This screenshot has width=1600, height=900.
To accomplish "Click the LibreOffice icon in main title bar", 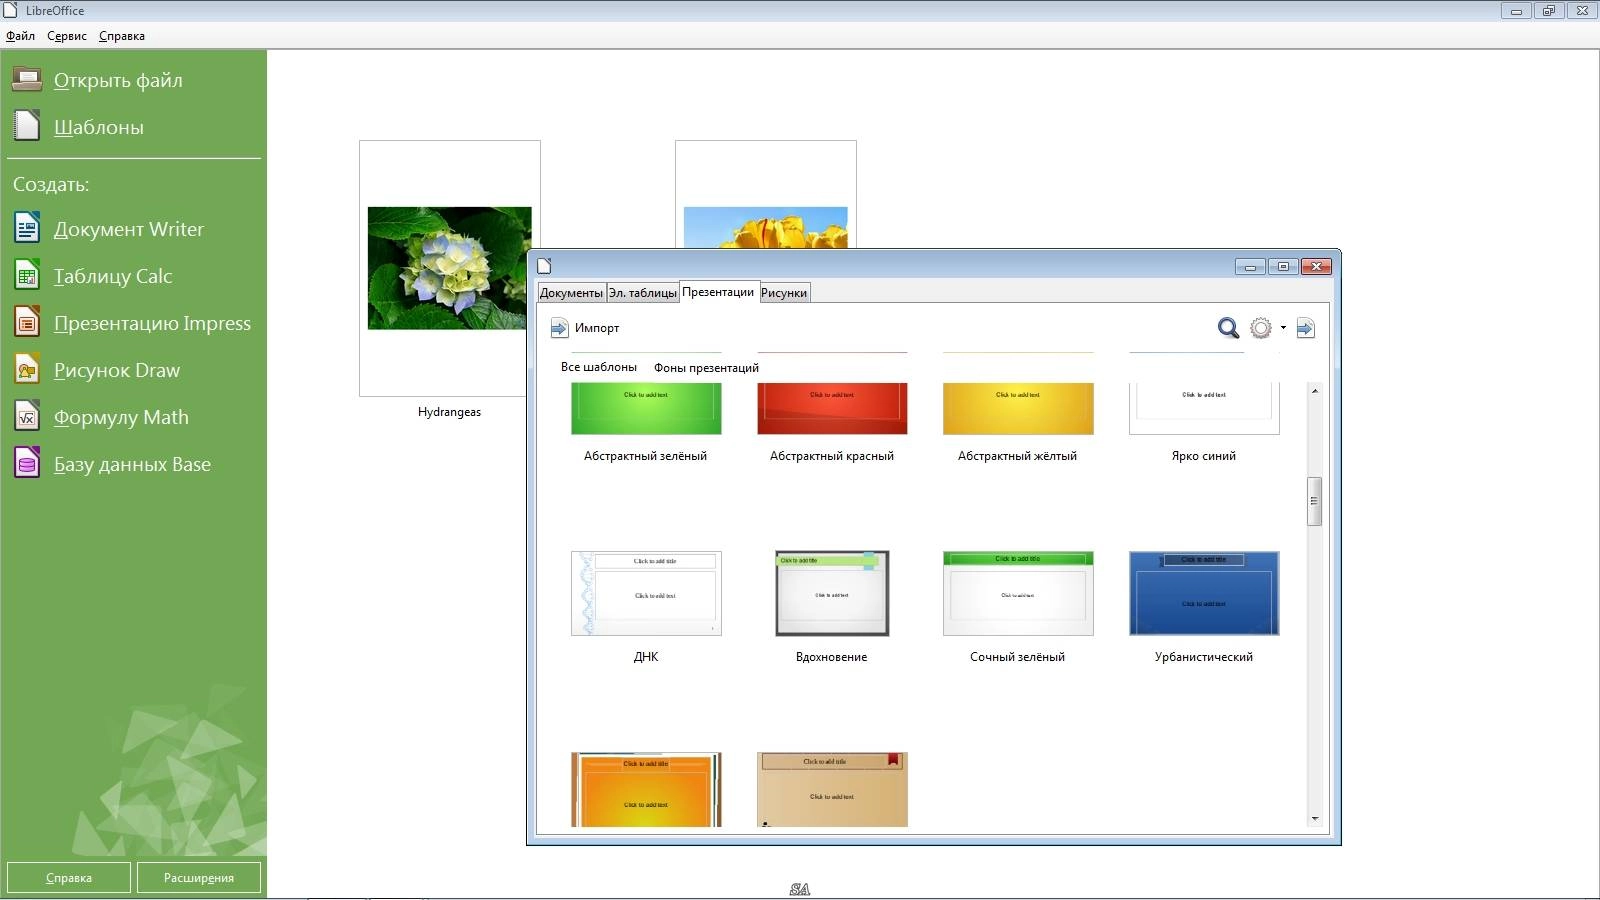I will tap(10, 10).
